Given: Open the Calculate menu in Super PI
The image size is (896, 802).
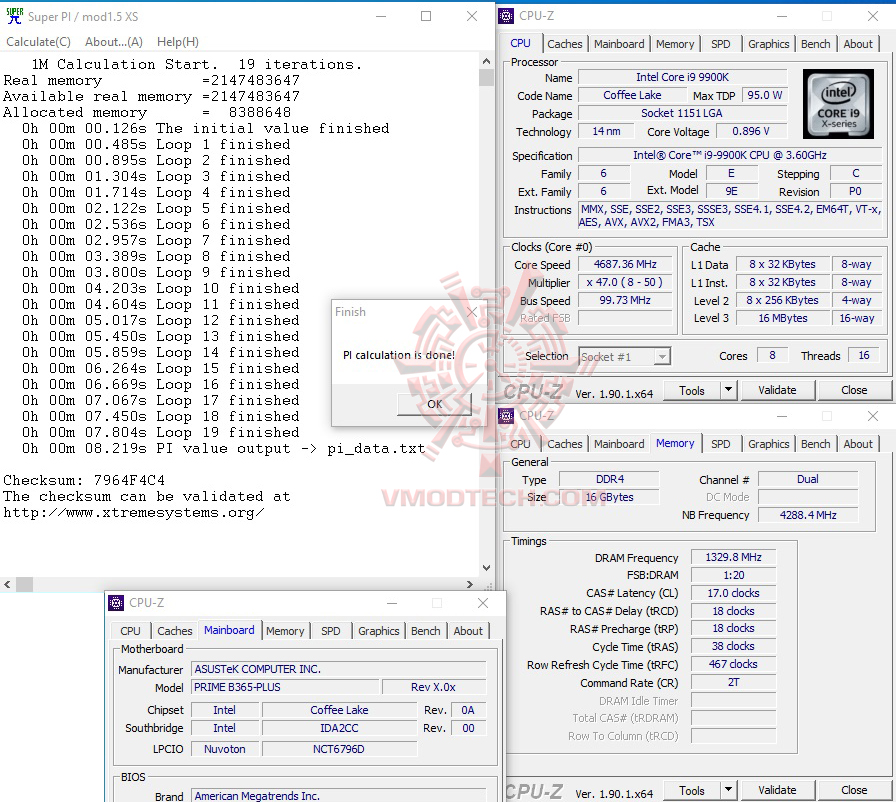Looking at the screenshot, I should 38,41.
